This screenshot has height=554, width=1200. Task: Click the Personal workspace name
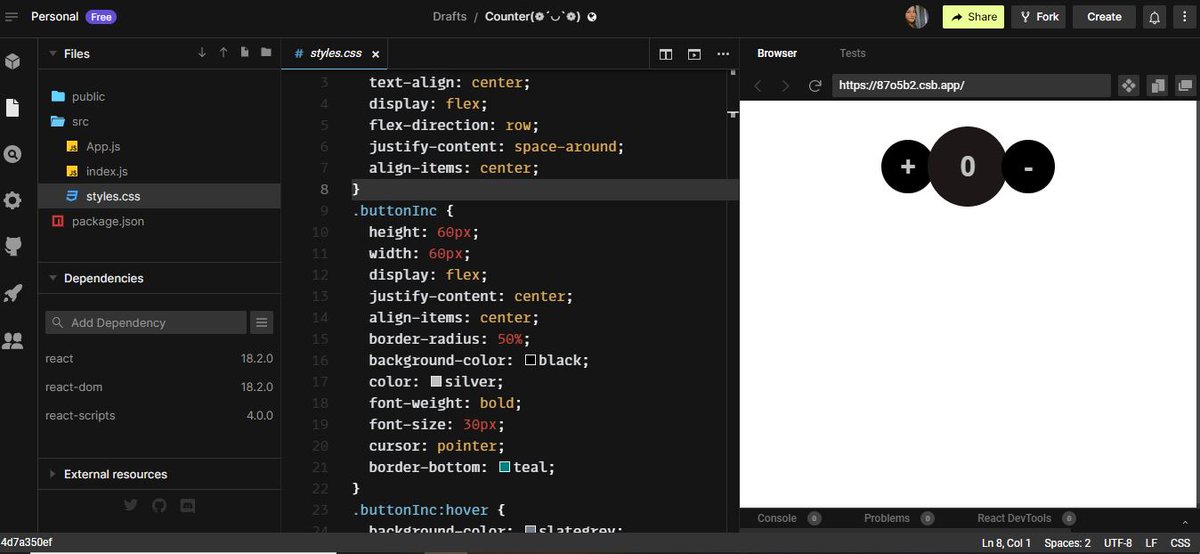tap(55, 17)
